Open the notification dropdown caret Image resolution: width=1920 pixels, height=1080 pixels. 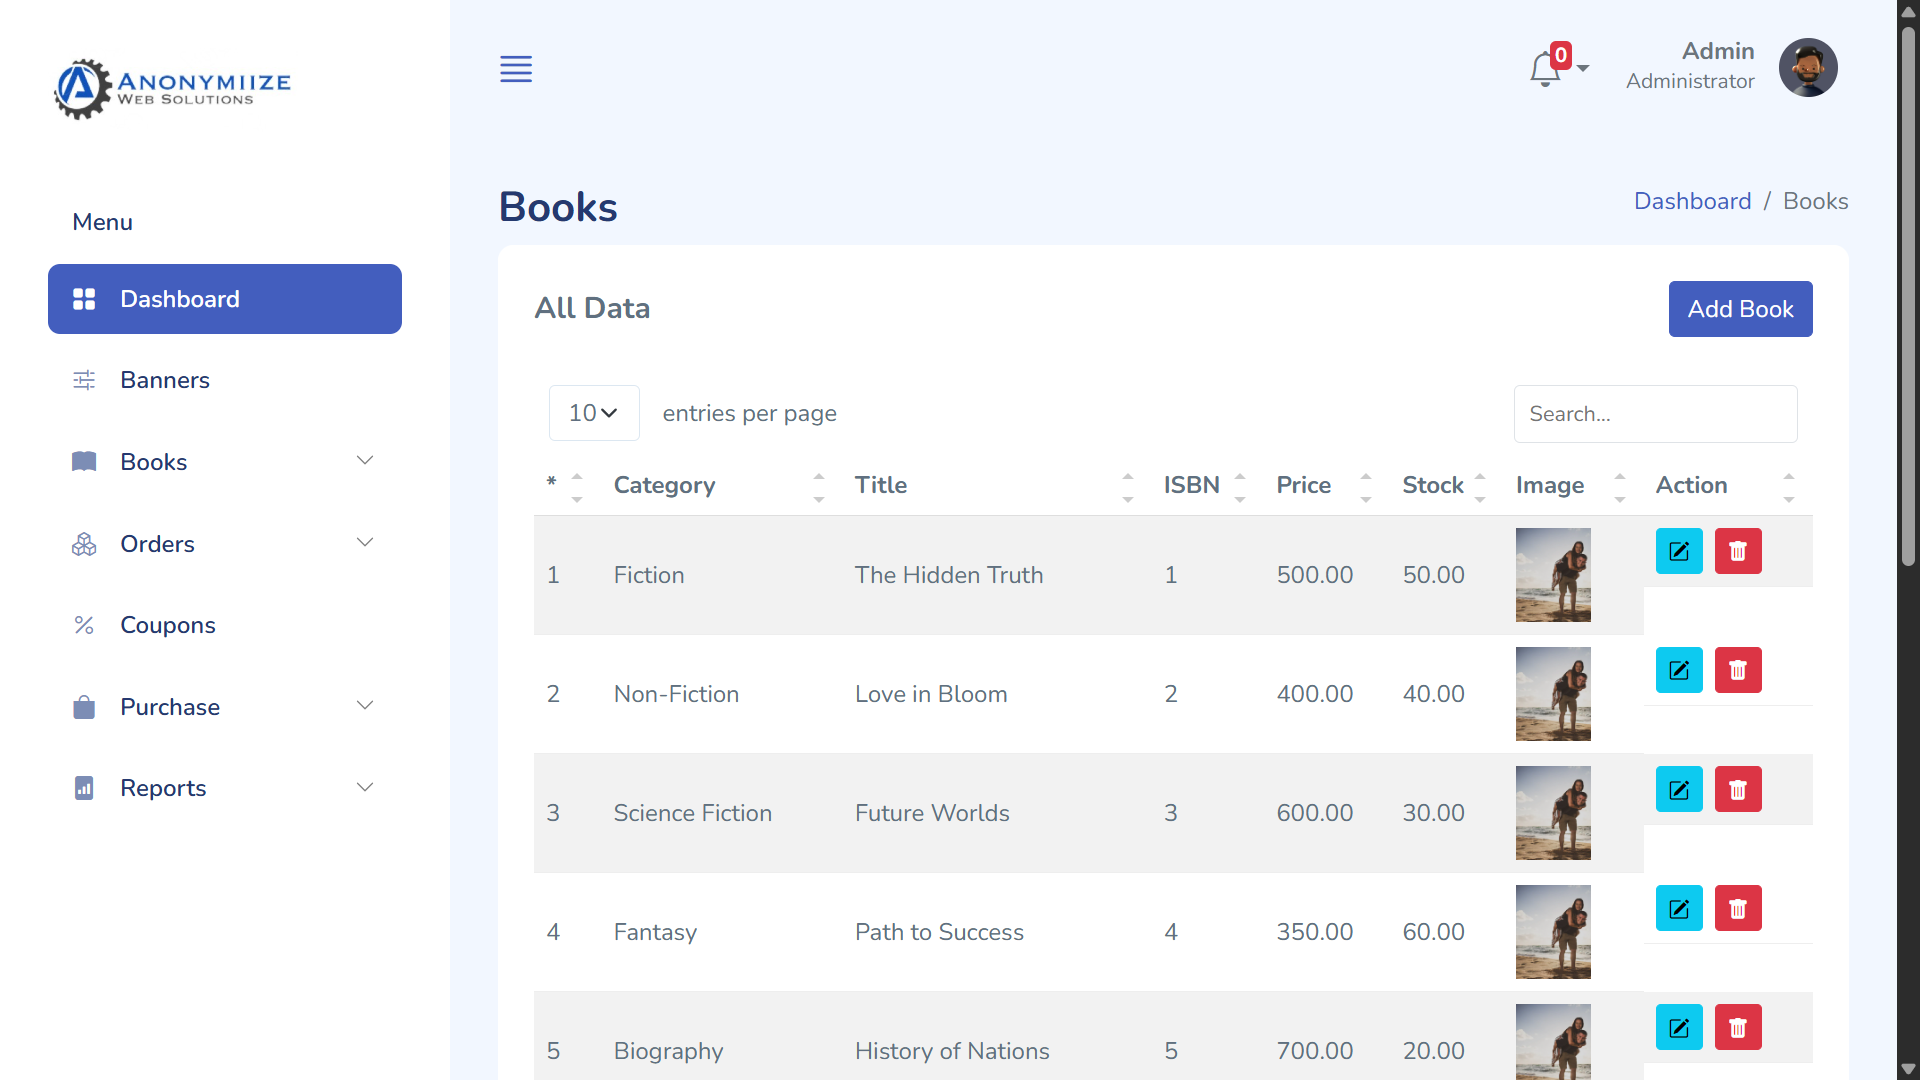point(1583,69)
